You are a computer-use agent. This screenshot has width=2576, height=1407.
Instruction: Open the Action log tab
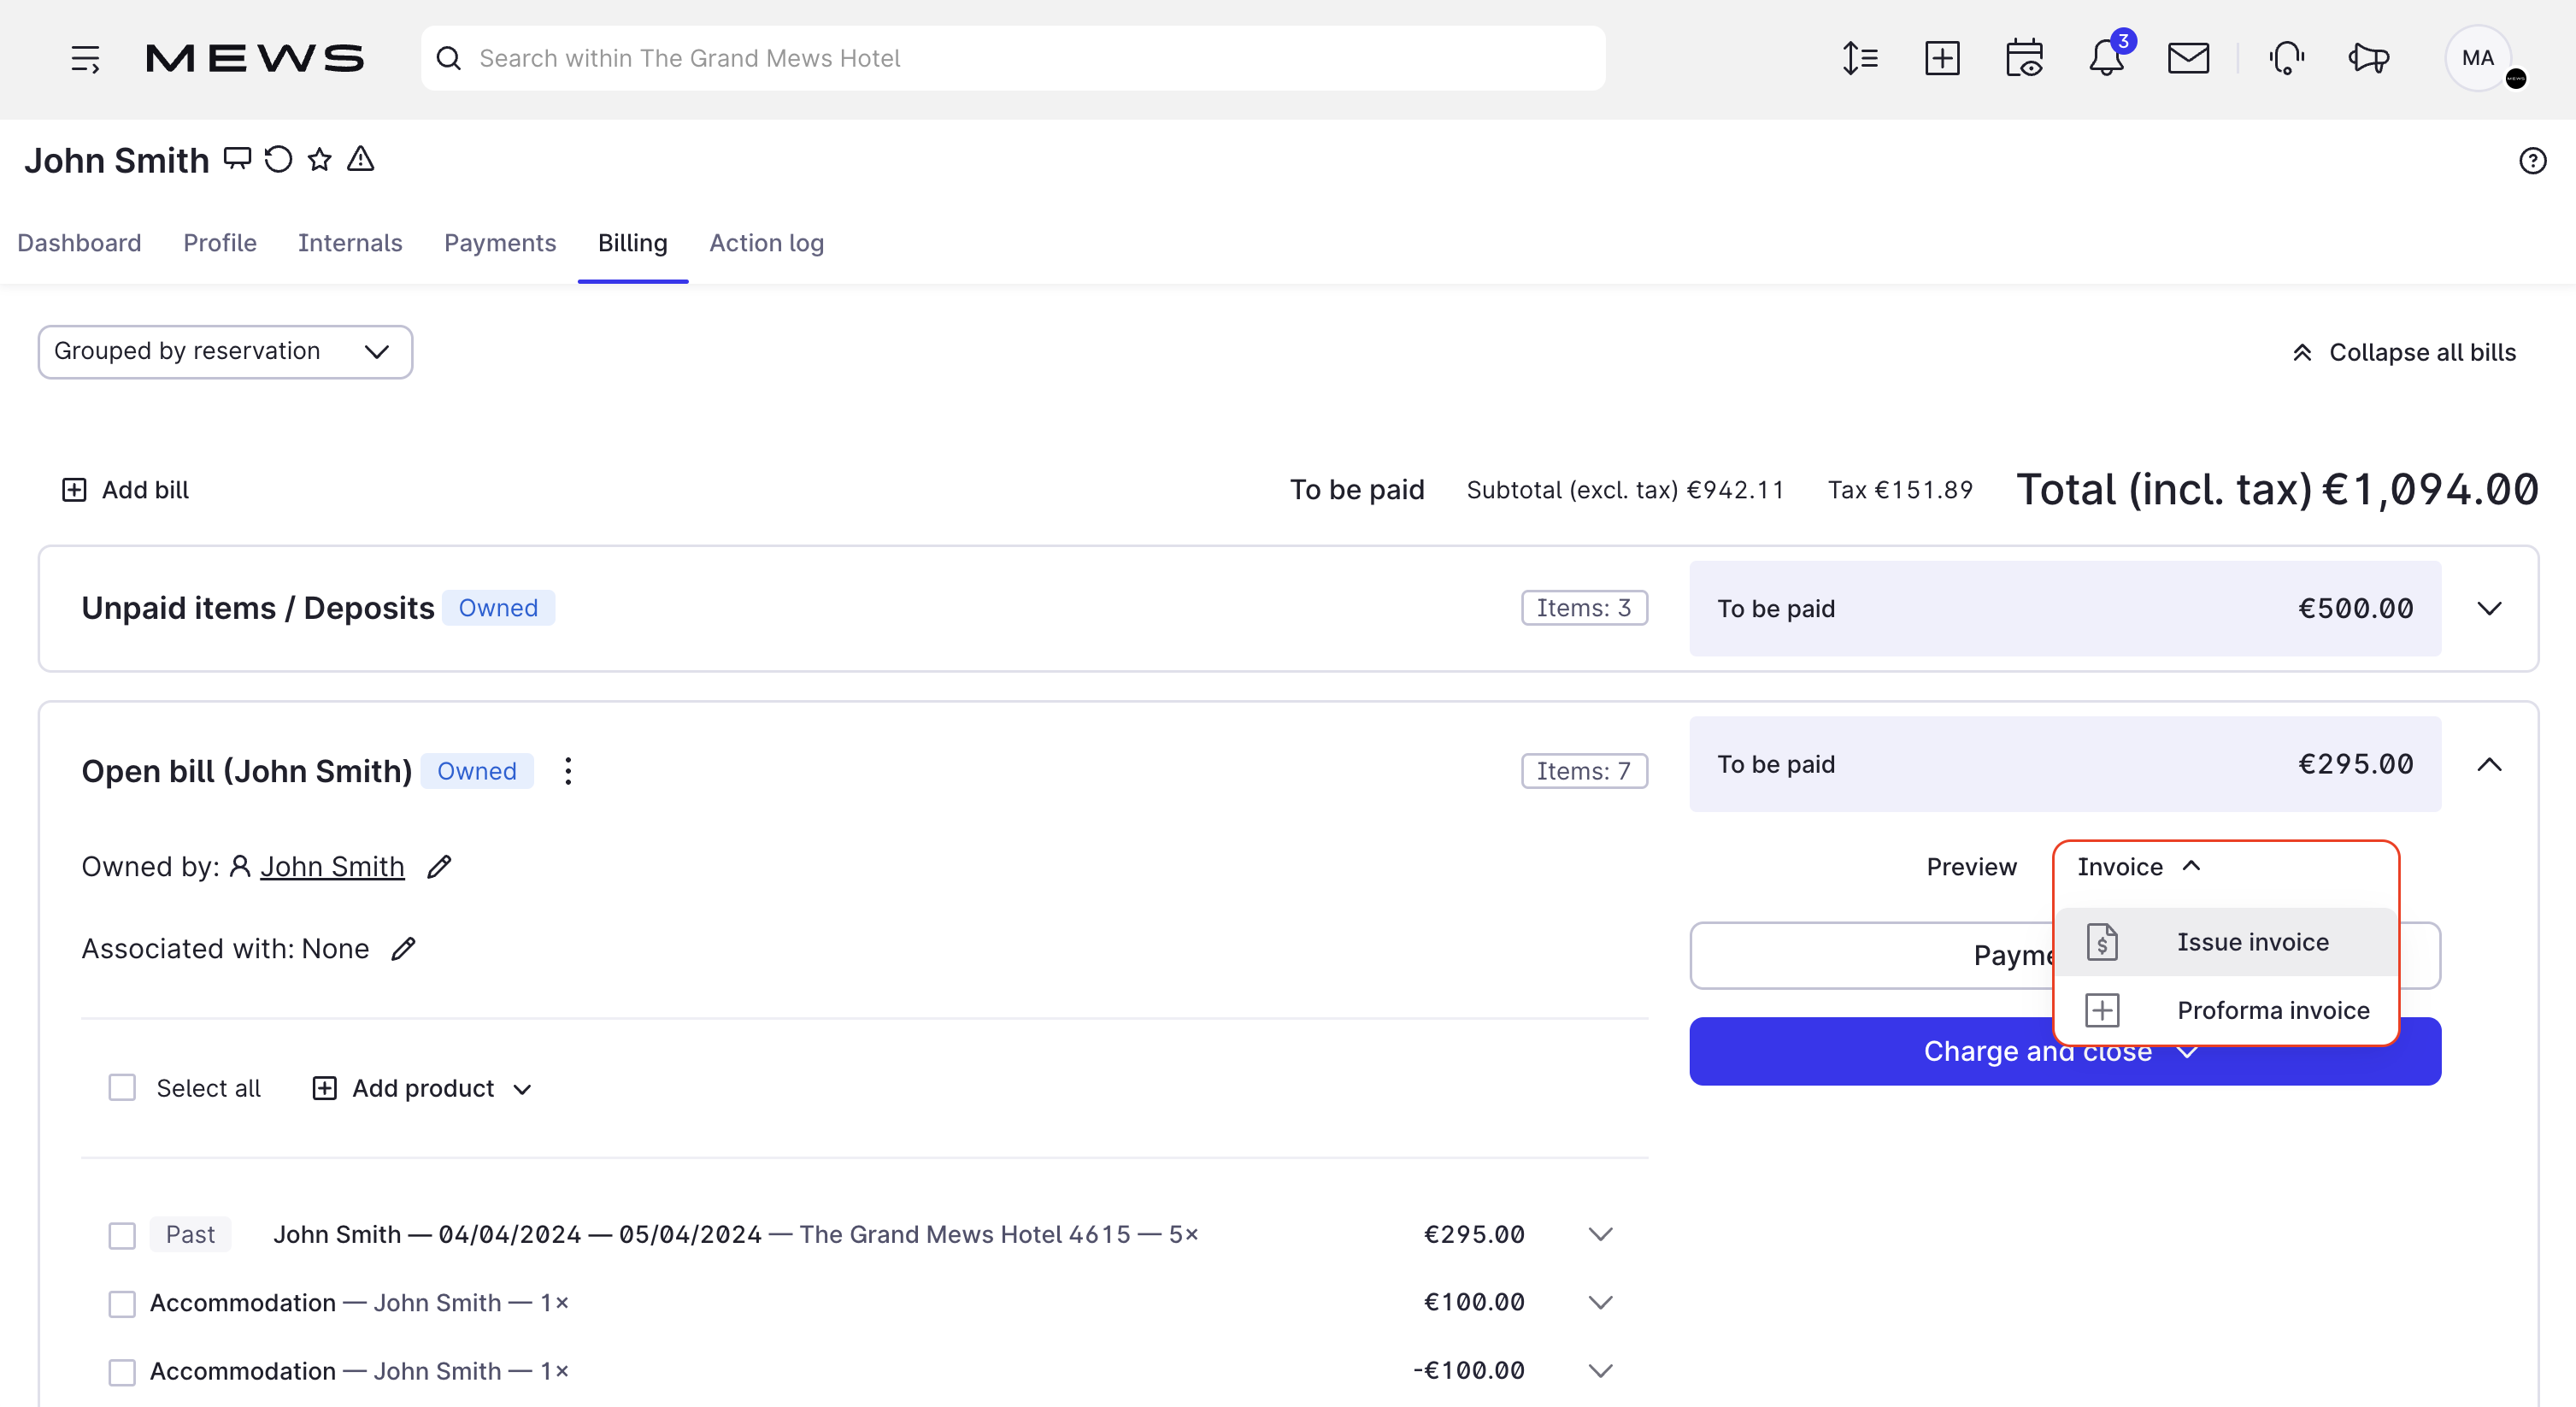coord(767,243)
